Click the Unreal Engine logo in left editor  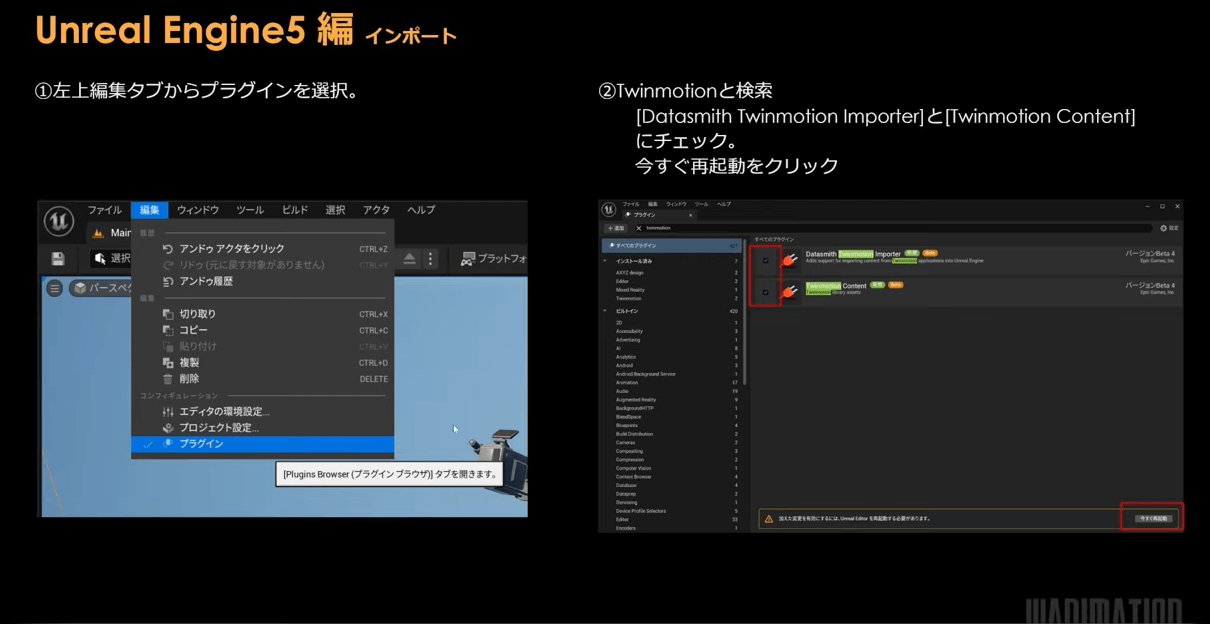pos(59,221)
